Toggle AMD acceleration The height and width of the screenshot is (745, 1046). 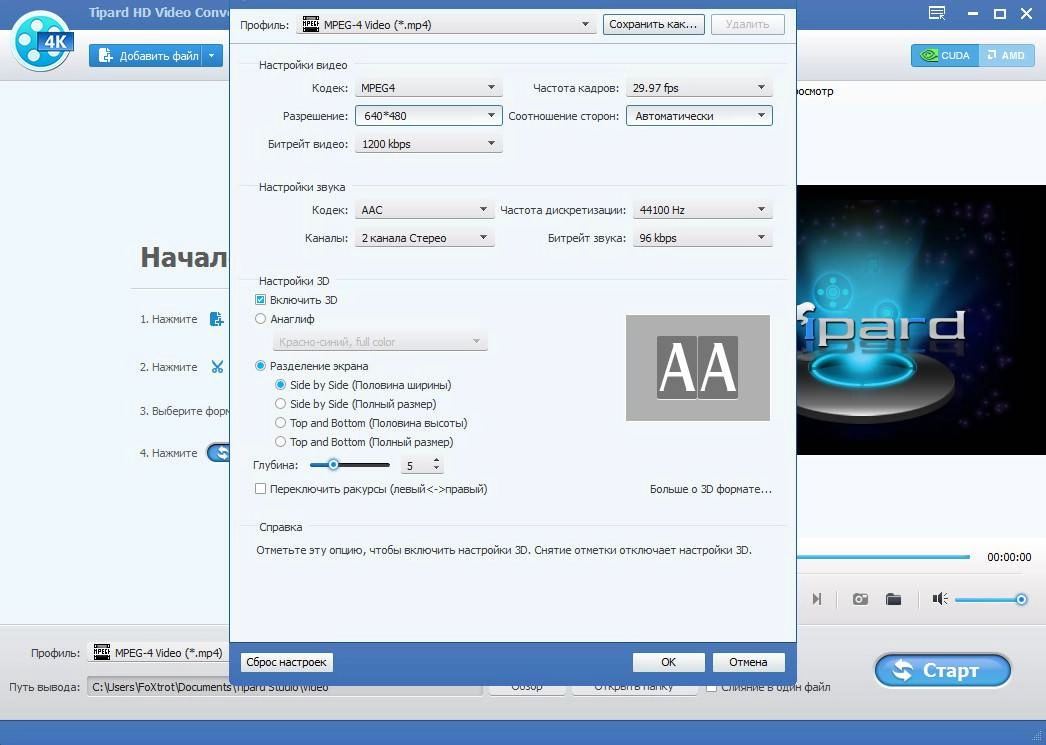1007,55
